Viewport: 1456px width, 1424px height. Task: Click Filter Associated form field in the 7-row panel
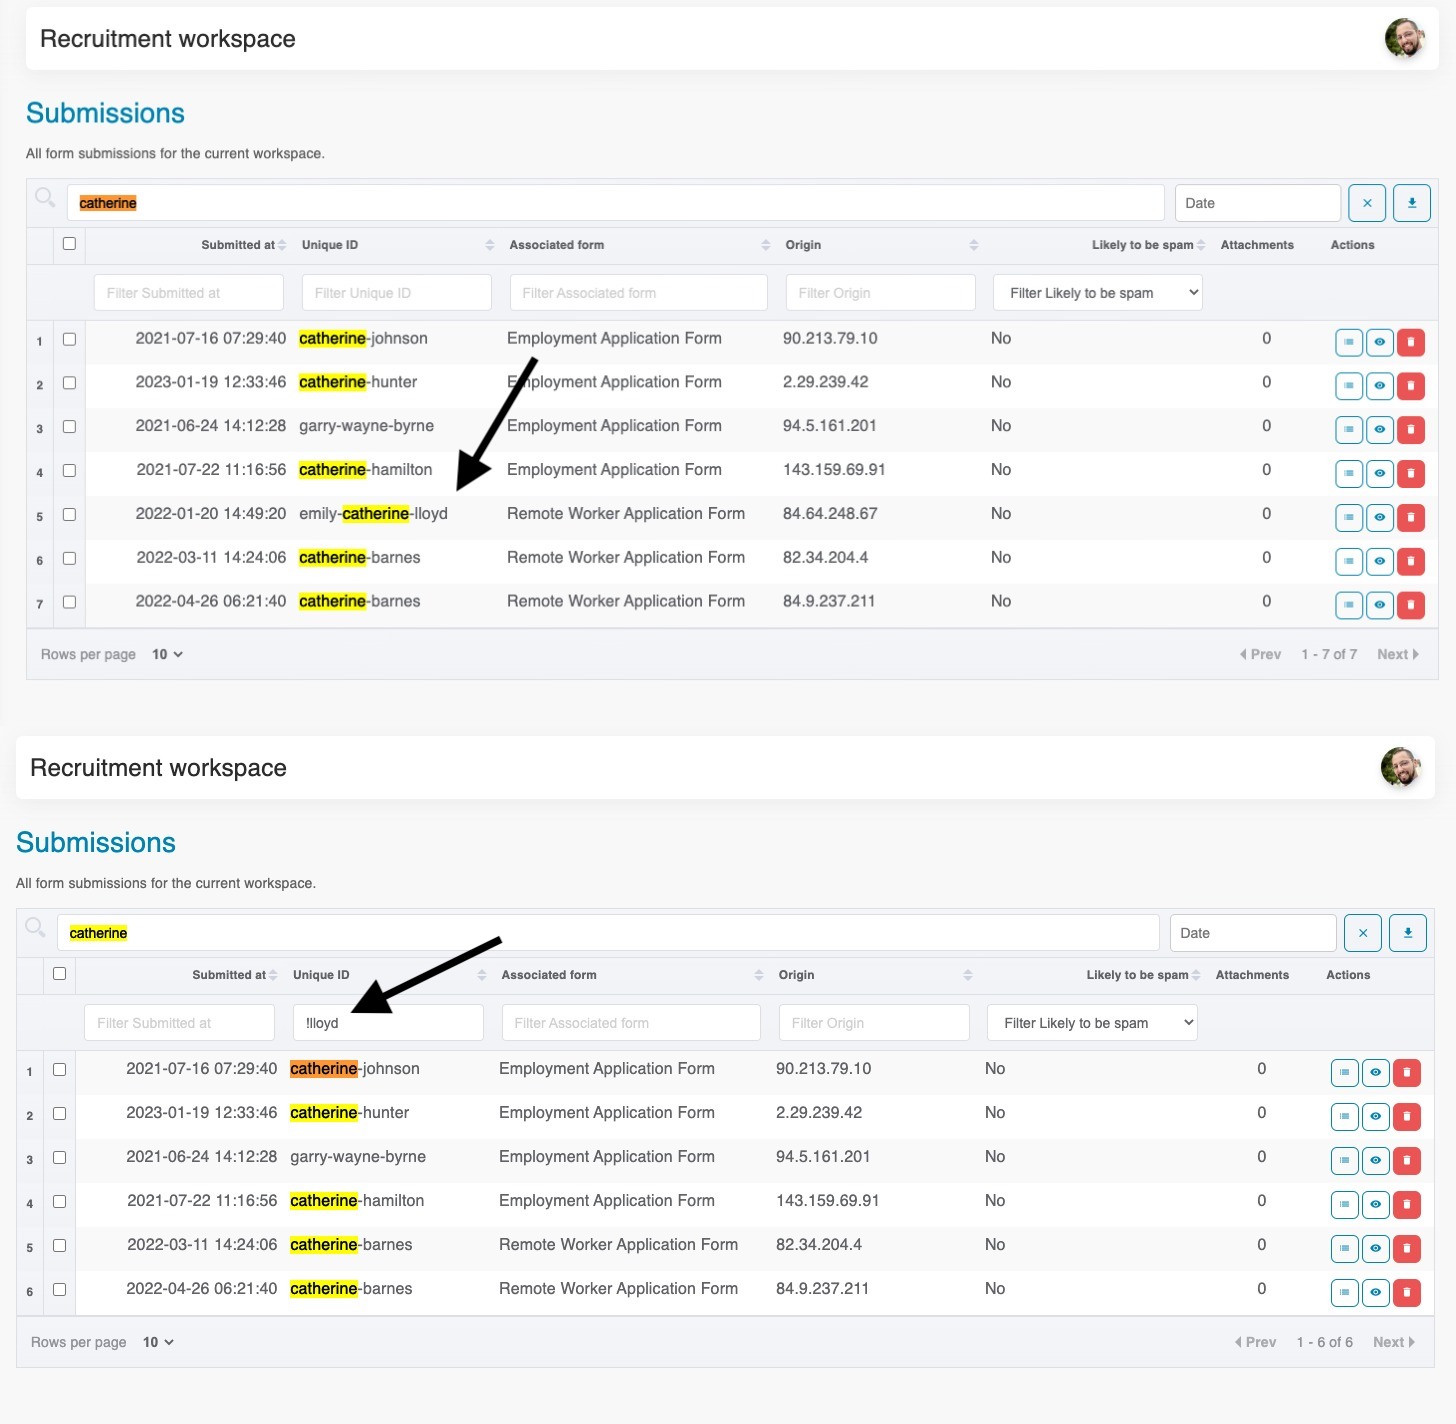coord(639,293)
